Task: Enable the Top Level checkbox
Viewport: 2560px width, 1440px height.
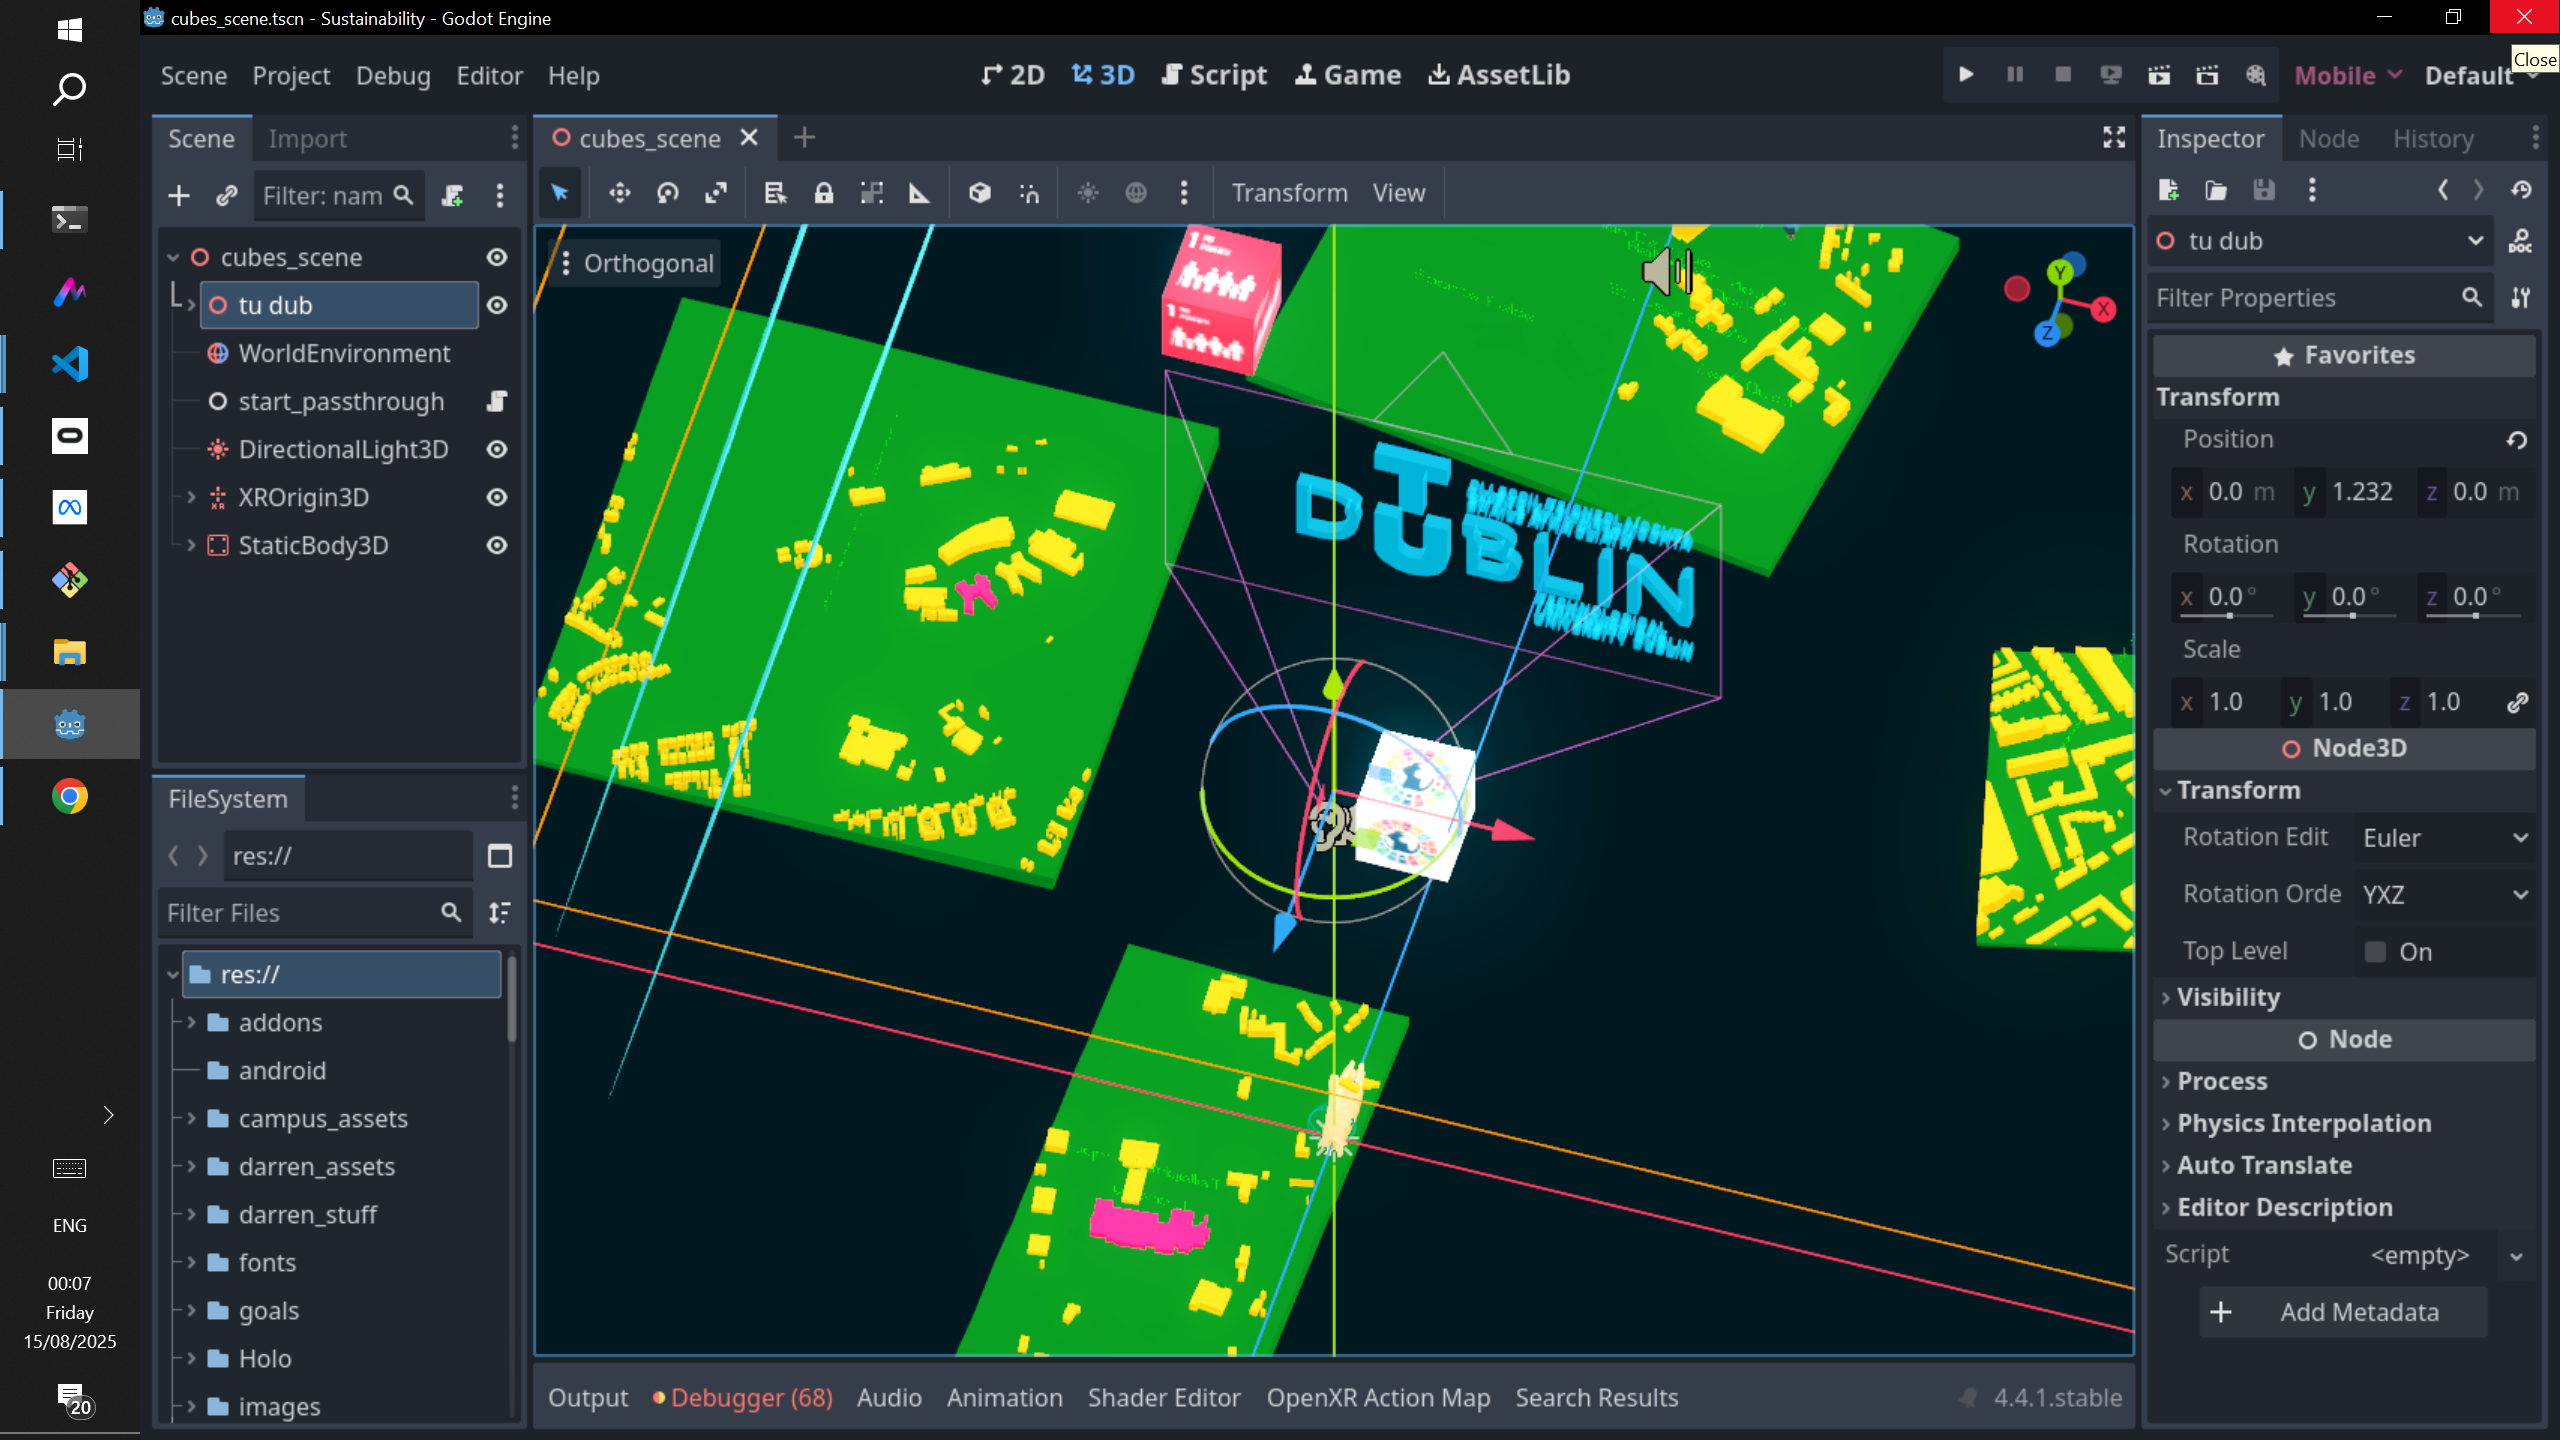Action: 2375,951
